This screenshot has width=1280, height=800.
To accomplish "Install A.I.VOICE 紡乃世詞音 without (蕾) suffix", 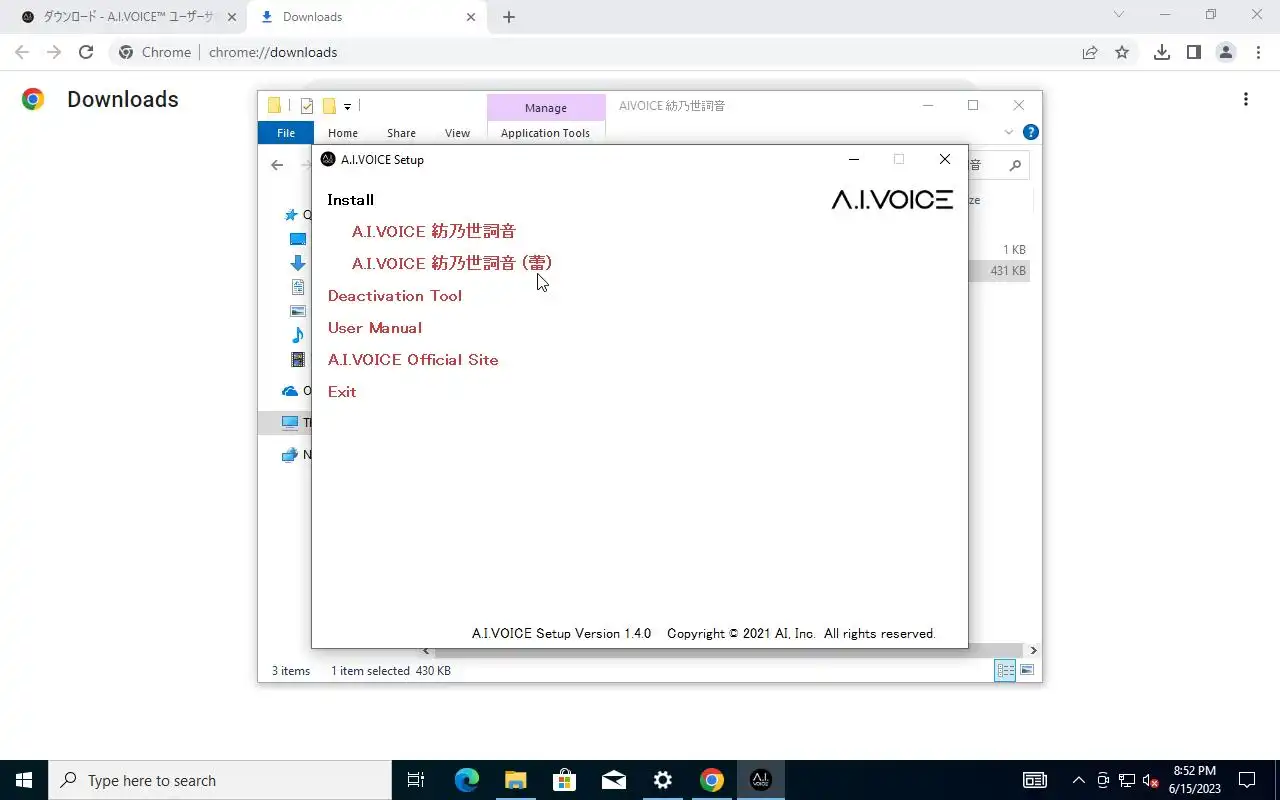I will pos(433,231).
